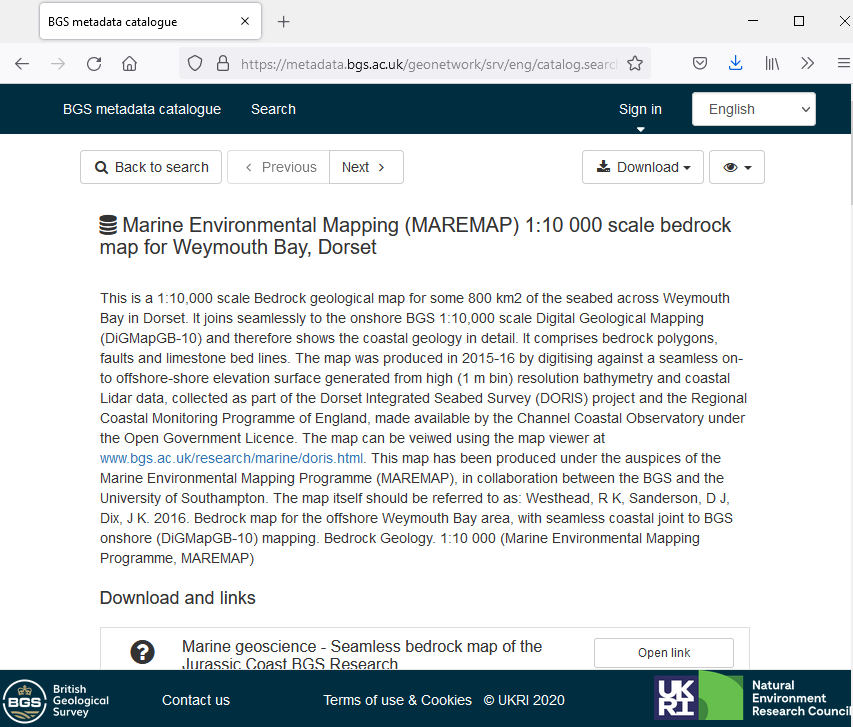This screenshot has height=727, width=853.
Task: Open the eye view options dropdown
Action: (737, 167)
